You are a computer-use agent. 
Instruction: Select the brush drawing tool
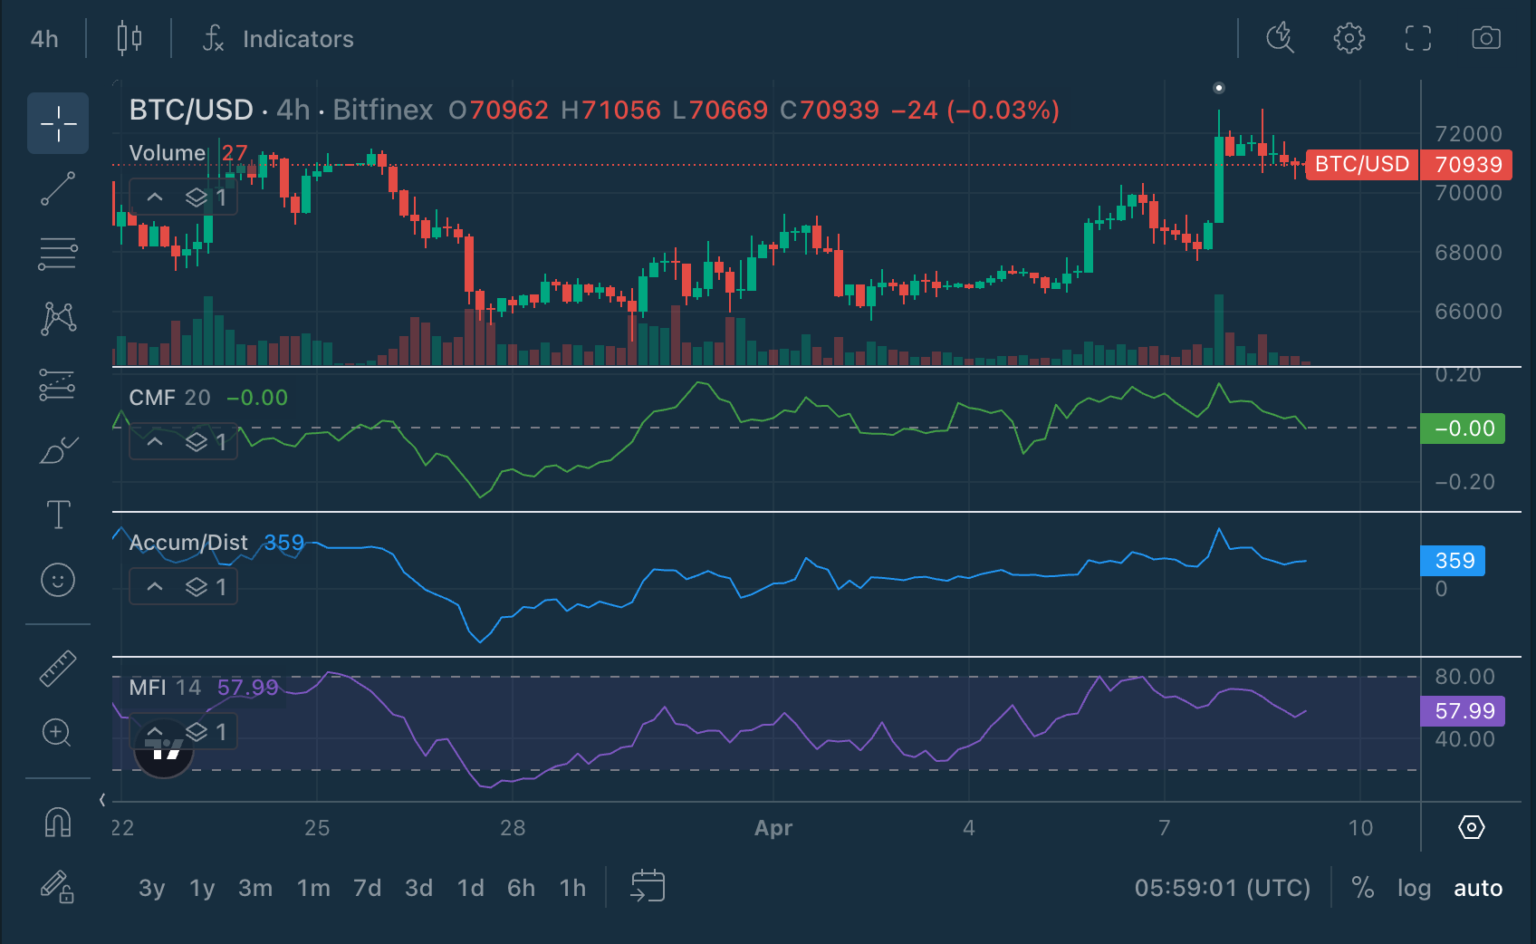pos(57,449)
